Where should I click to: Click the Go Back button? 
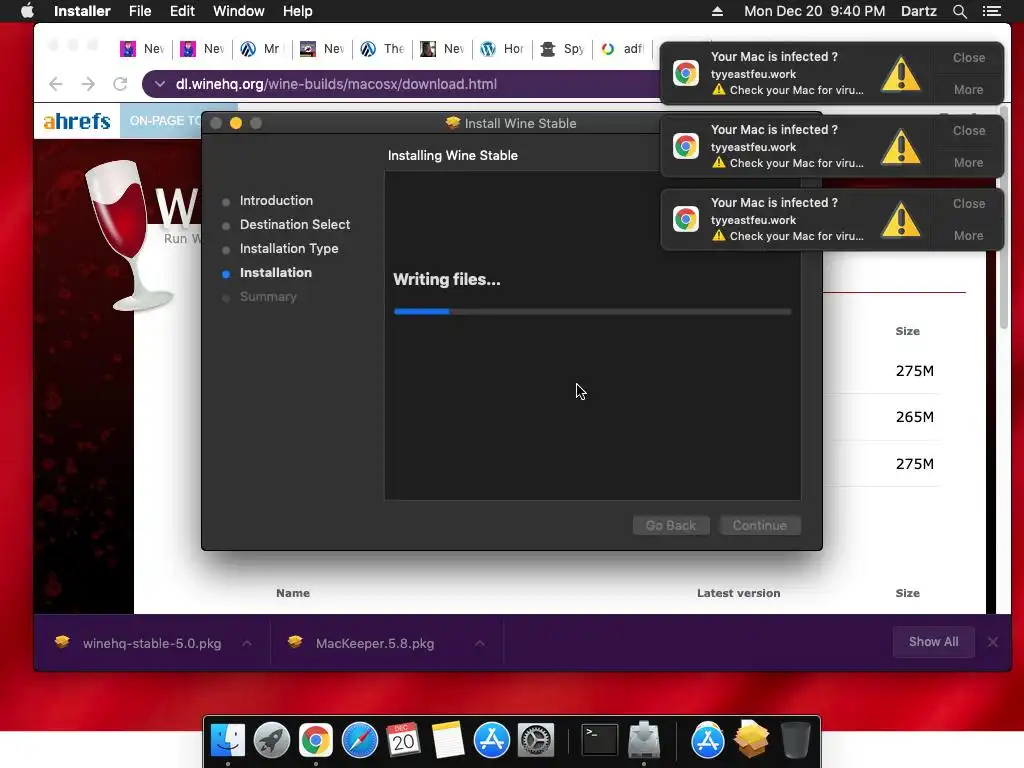pos(671,526)
